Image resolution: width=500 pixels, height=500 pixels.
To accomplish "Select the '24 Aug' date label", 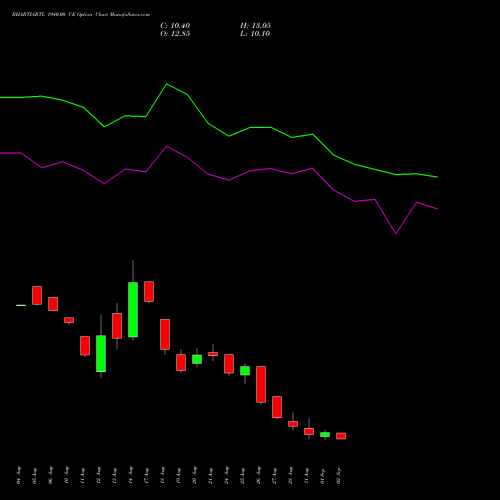I will [x=227, y=475].
